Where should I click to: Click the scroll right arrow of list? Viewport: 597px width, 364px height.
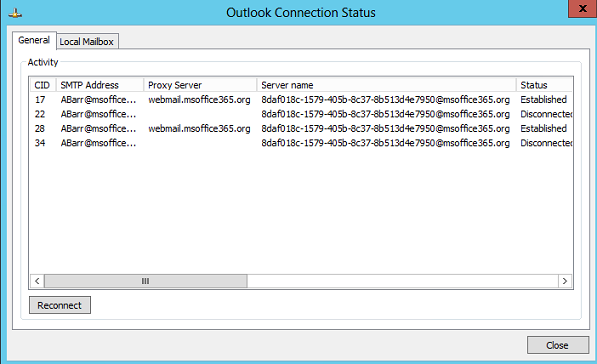click(565, 281)
